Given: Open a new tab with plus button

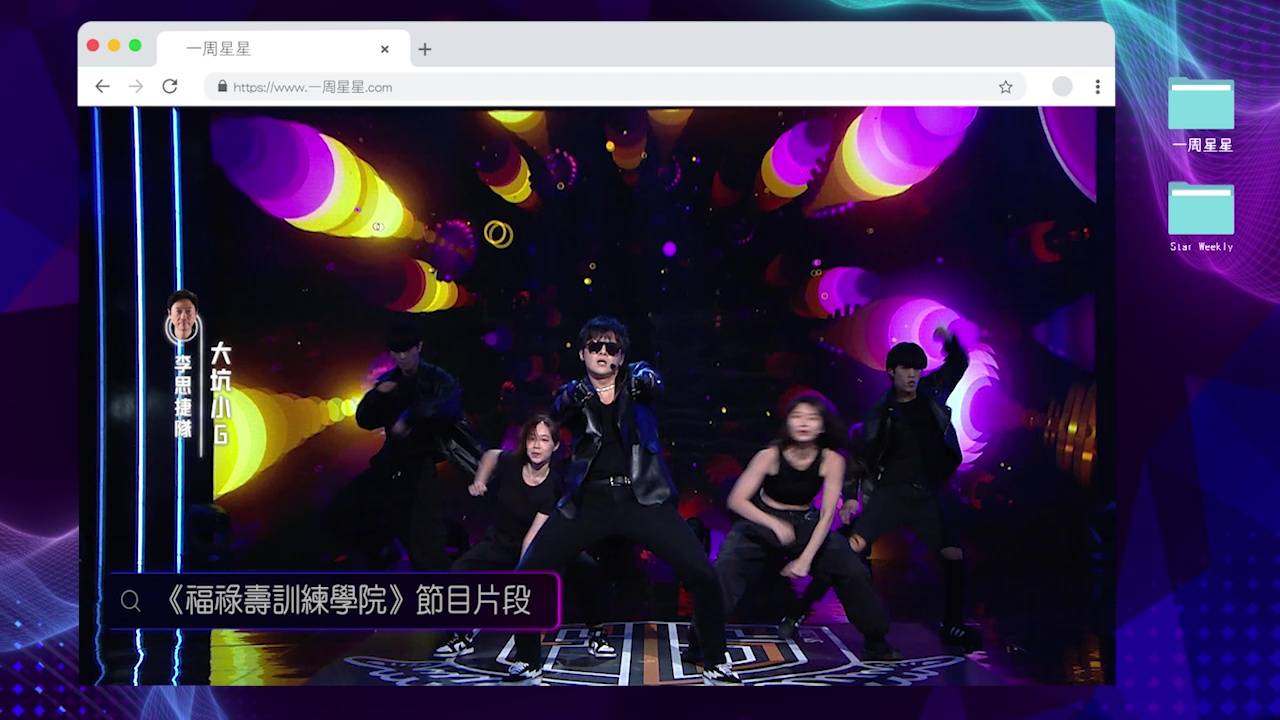Looking at the screenshot, I should [425, 49].
